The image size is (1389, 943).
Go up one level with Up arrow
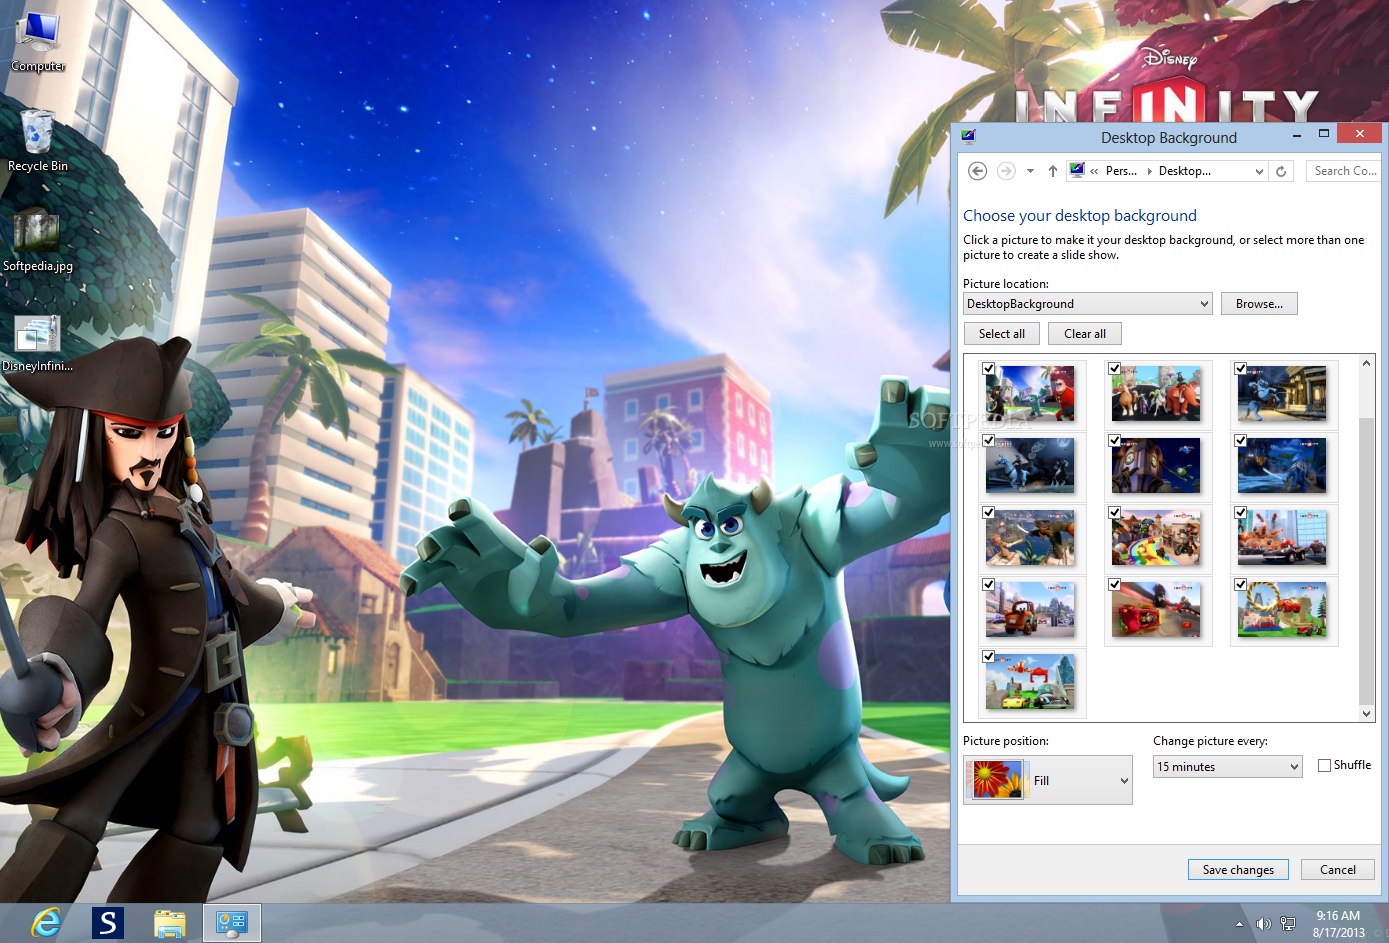1052,171
